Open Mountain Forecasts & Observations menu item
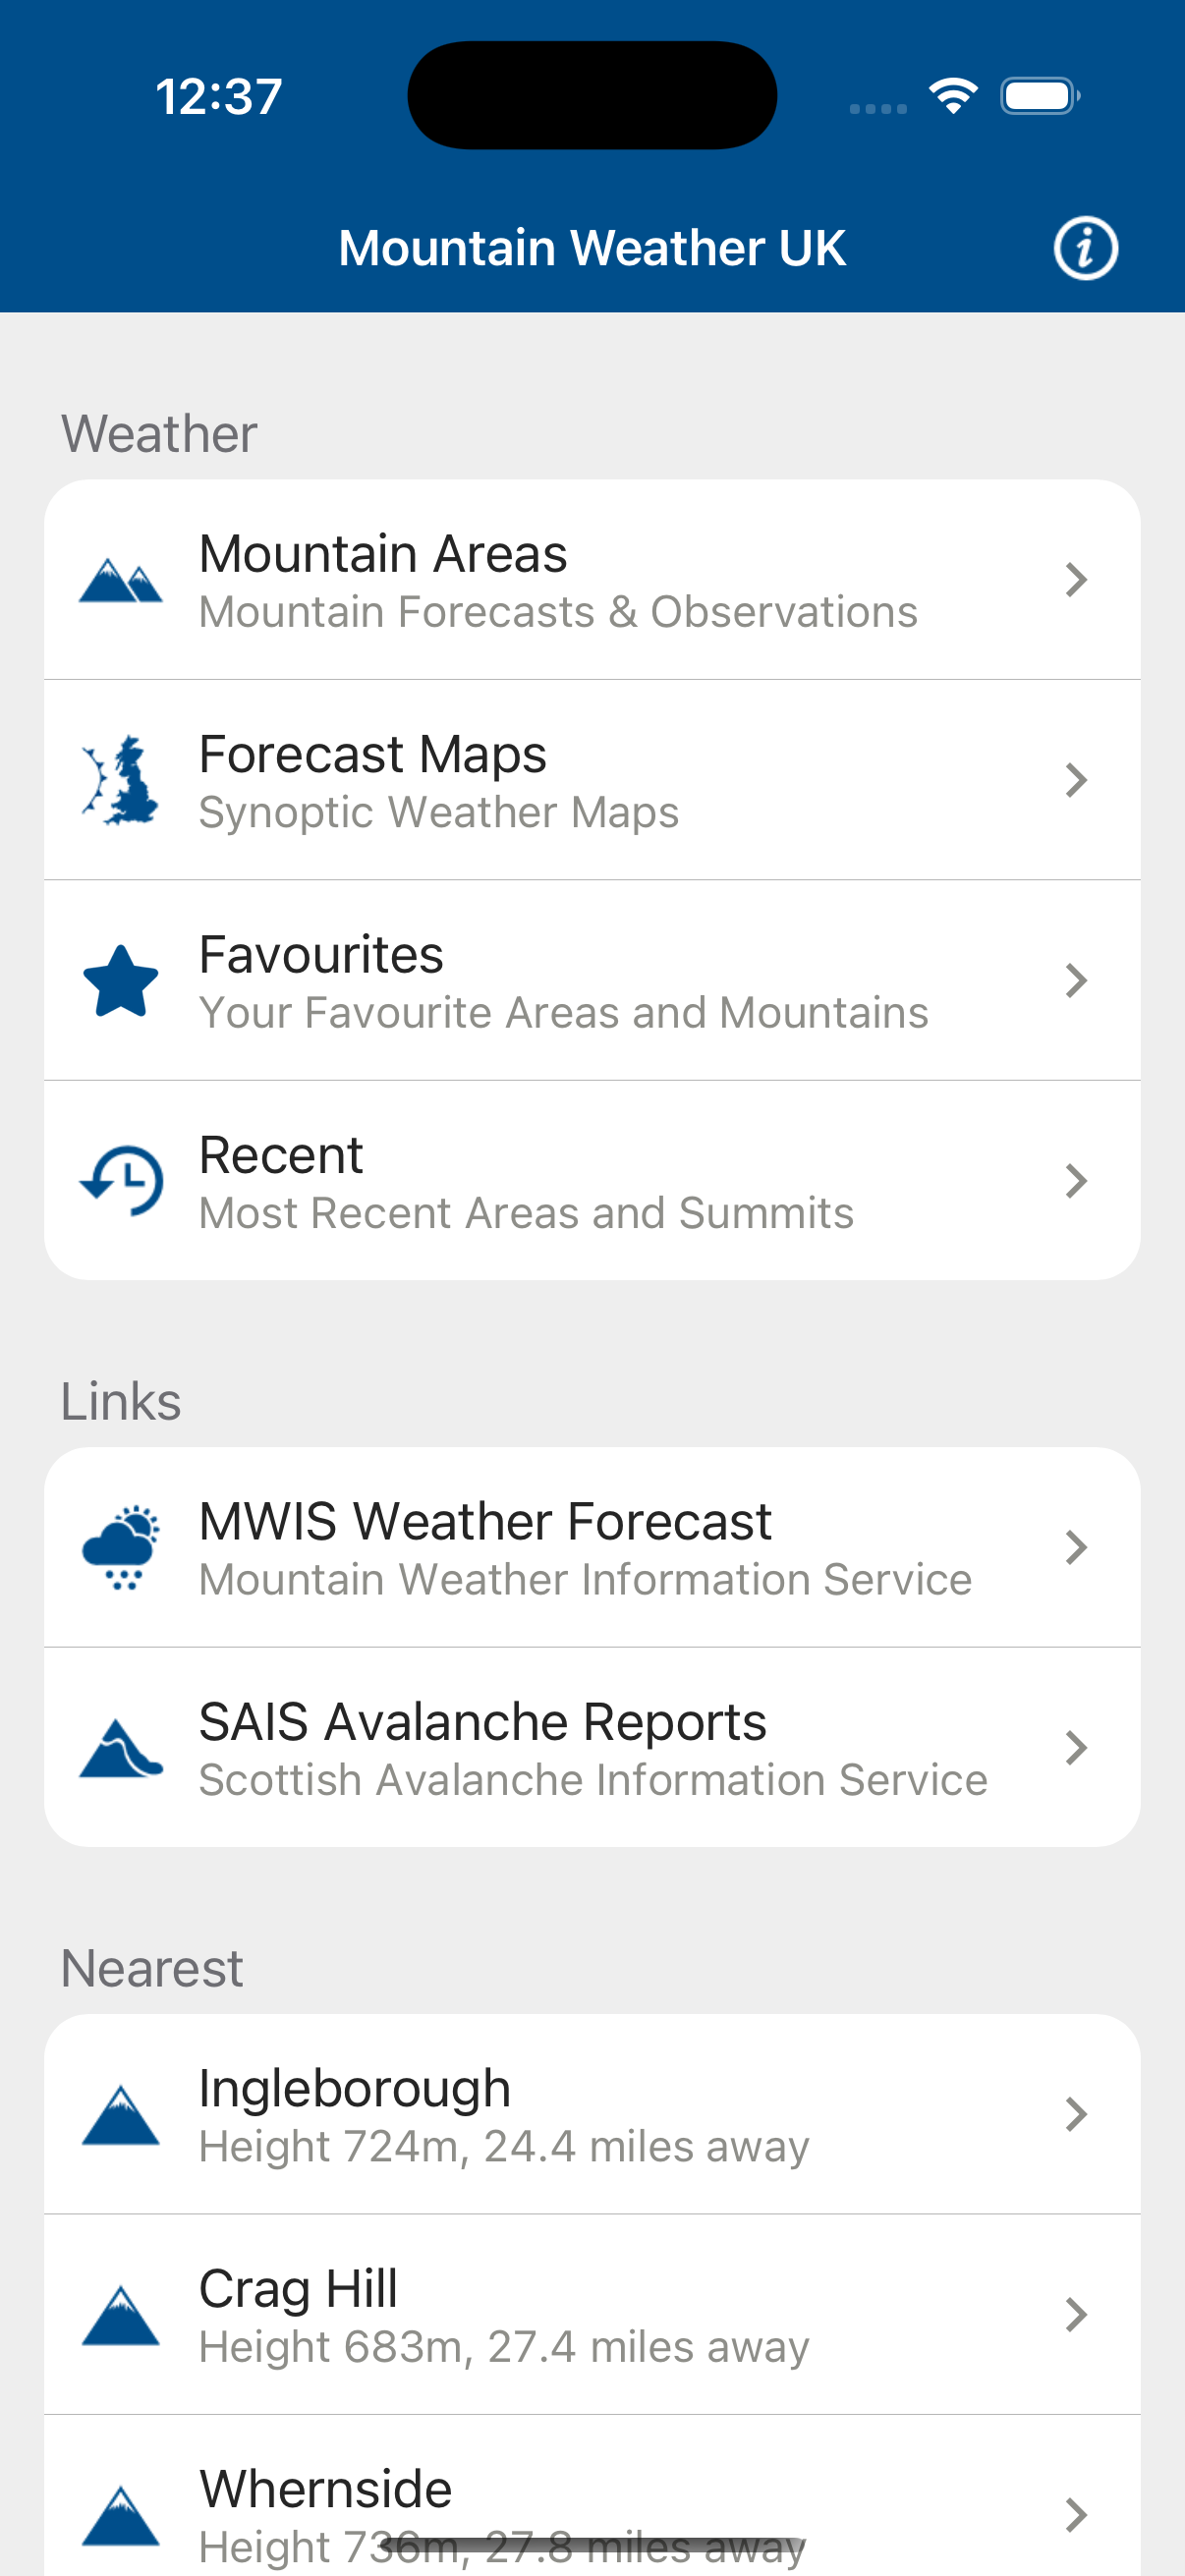 558,612
